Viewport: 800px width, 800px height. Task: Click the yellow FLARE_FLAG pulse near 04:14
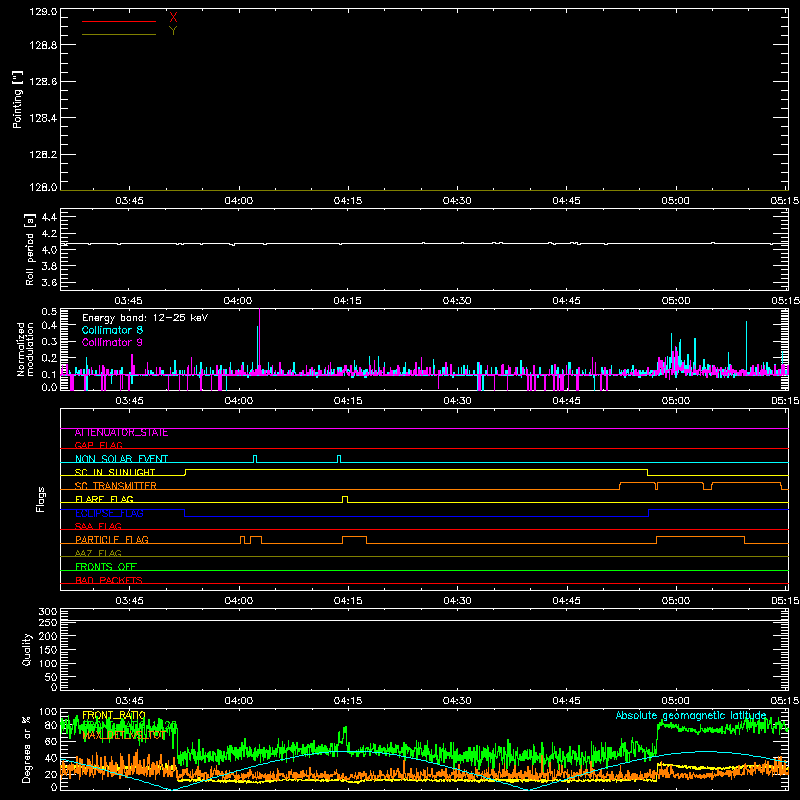pos(345,499)
